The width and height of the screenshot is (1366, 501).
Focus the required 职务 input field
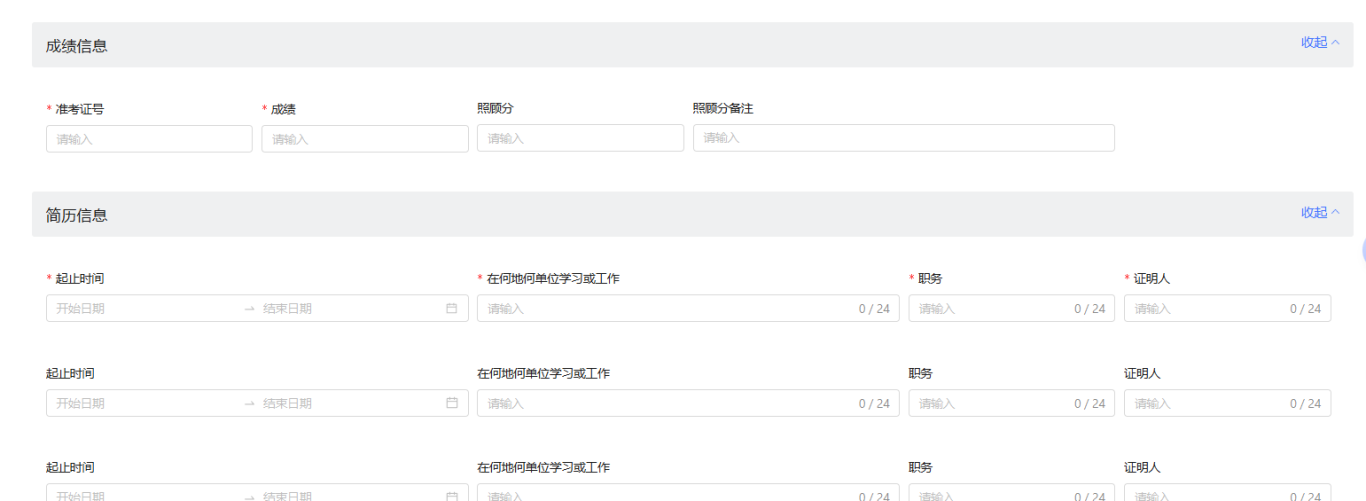tap(990, 309)
